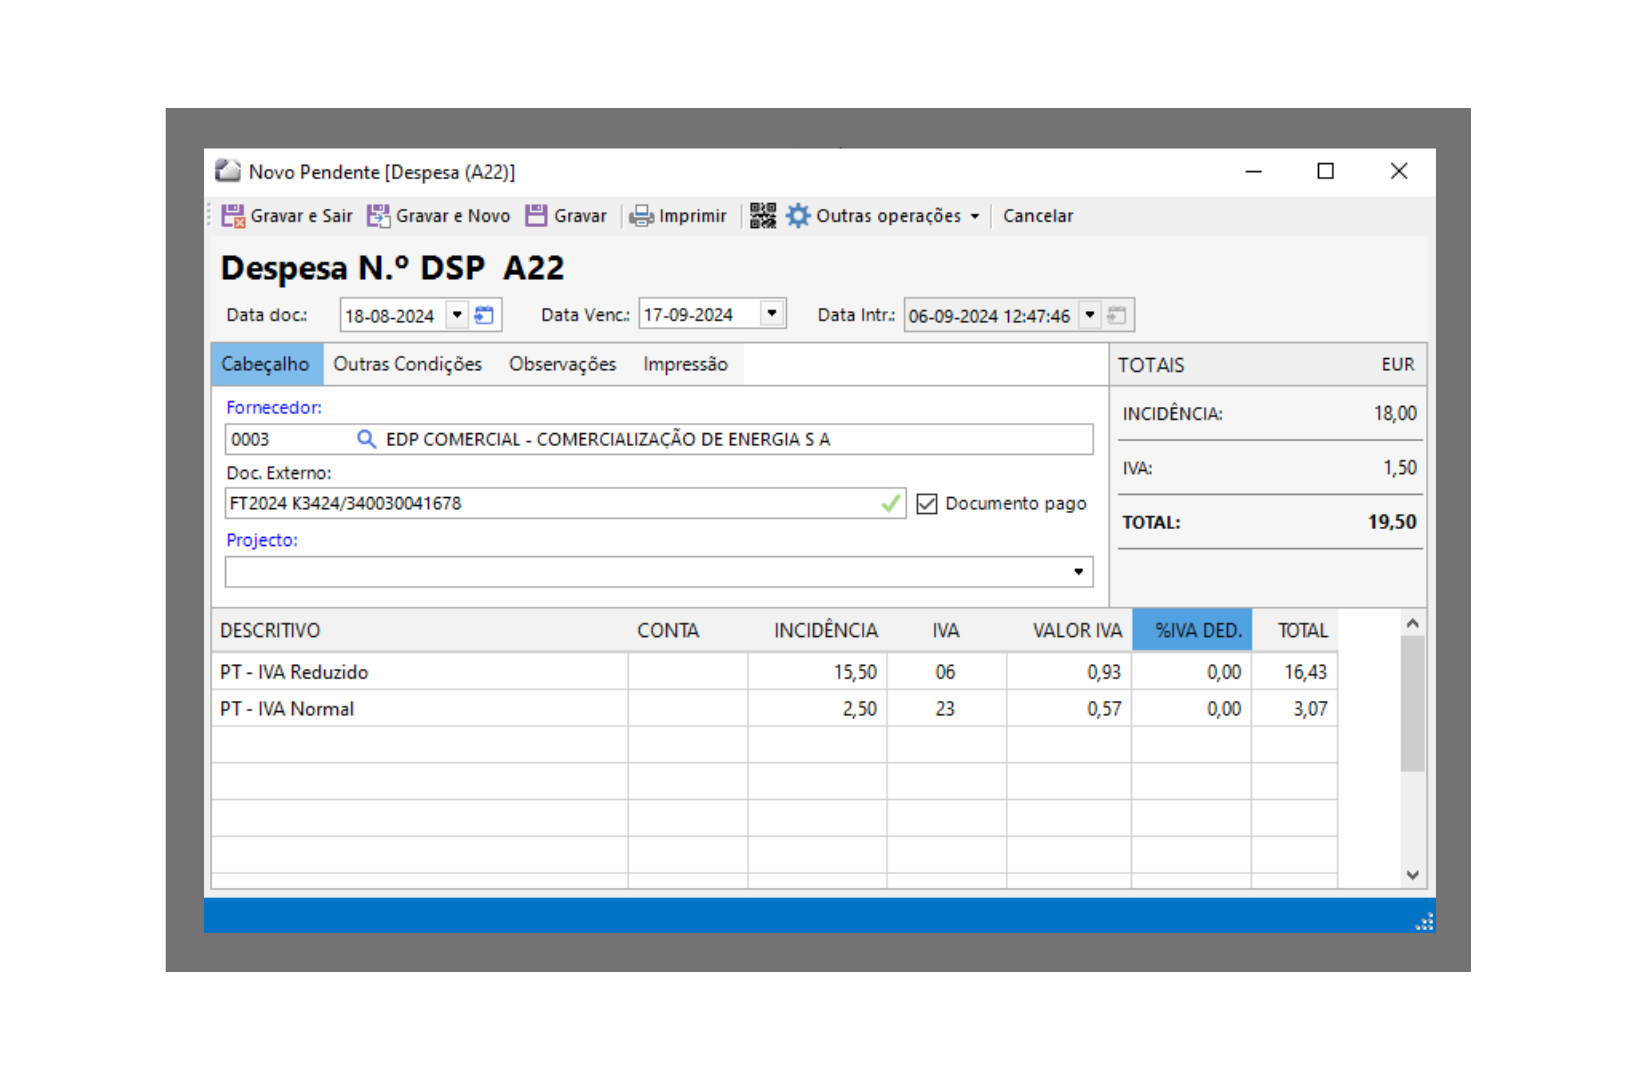The width and height of the screenshot is (1640, 1080).
Task: Click the QR code icon in toolbar
Action: (x=763, y=216)
